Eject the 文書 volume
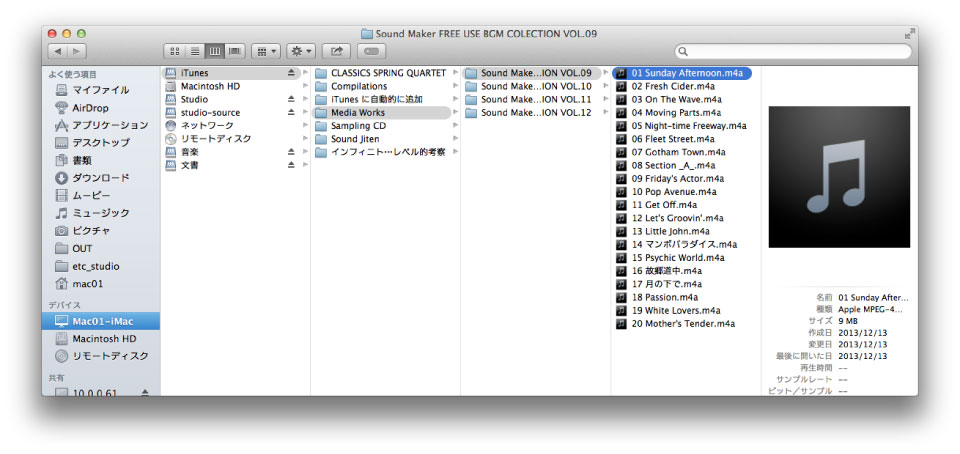The width and height of the screenshot is (960, 454). point(291,165)
